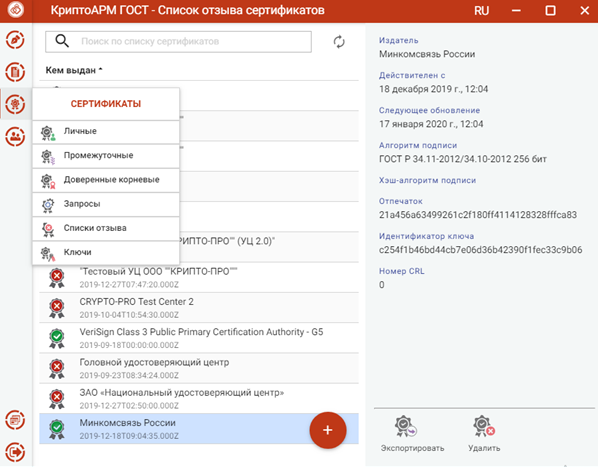598x467 pixels.
Task: Close the КриптоАРМ window
Action: coord(585,10)
